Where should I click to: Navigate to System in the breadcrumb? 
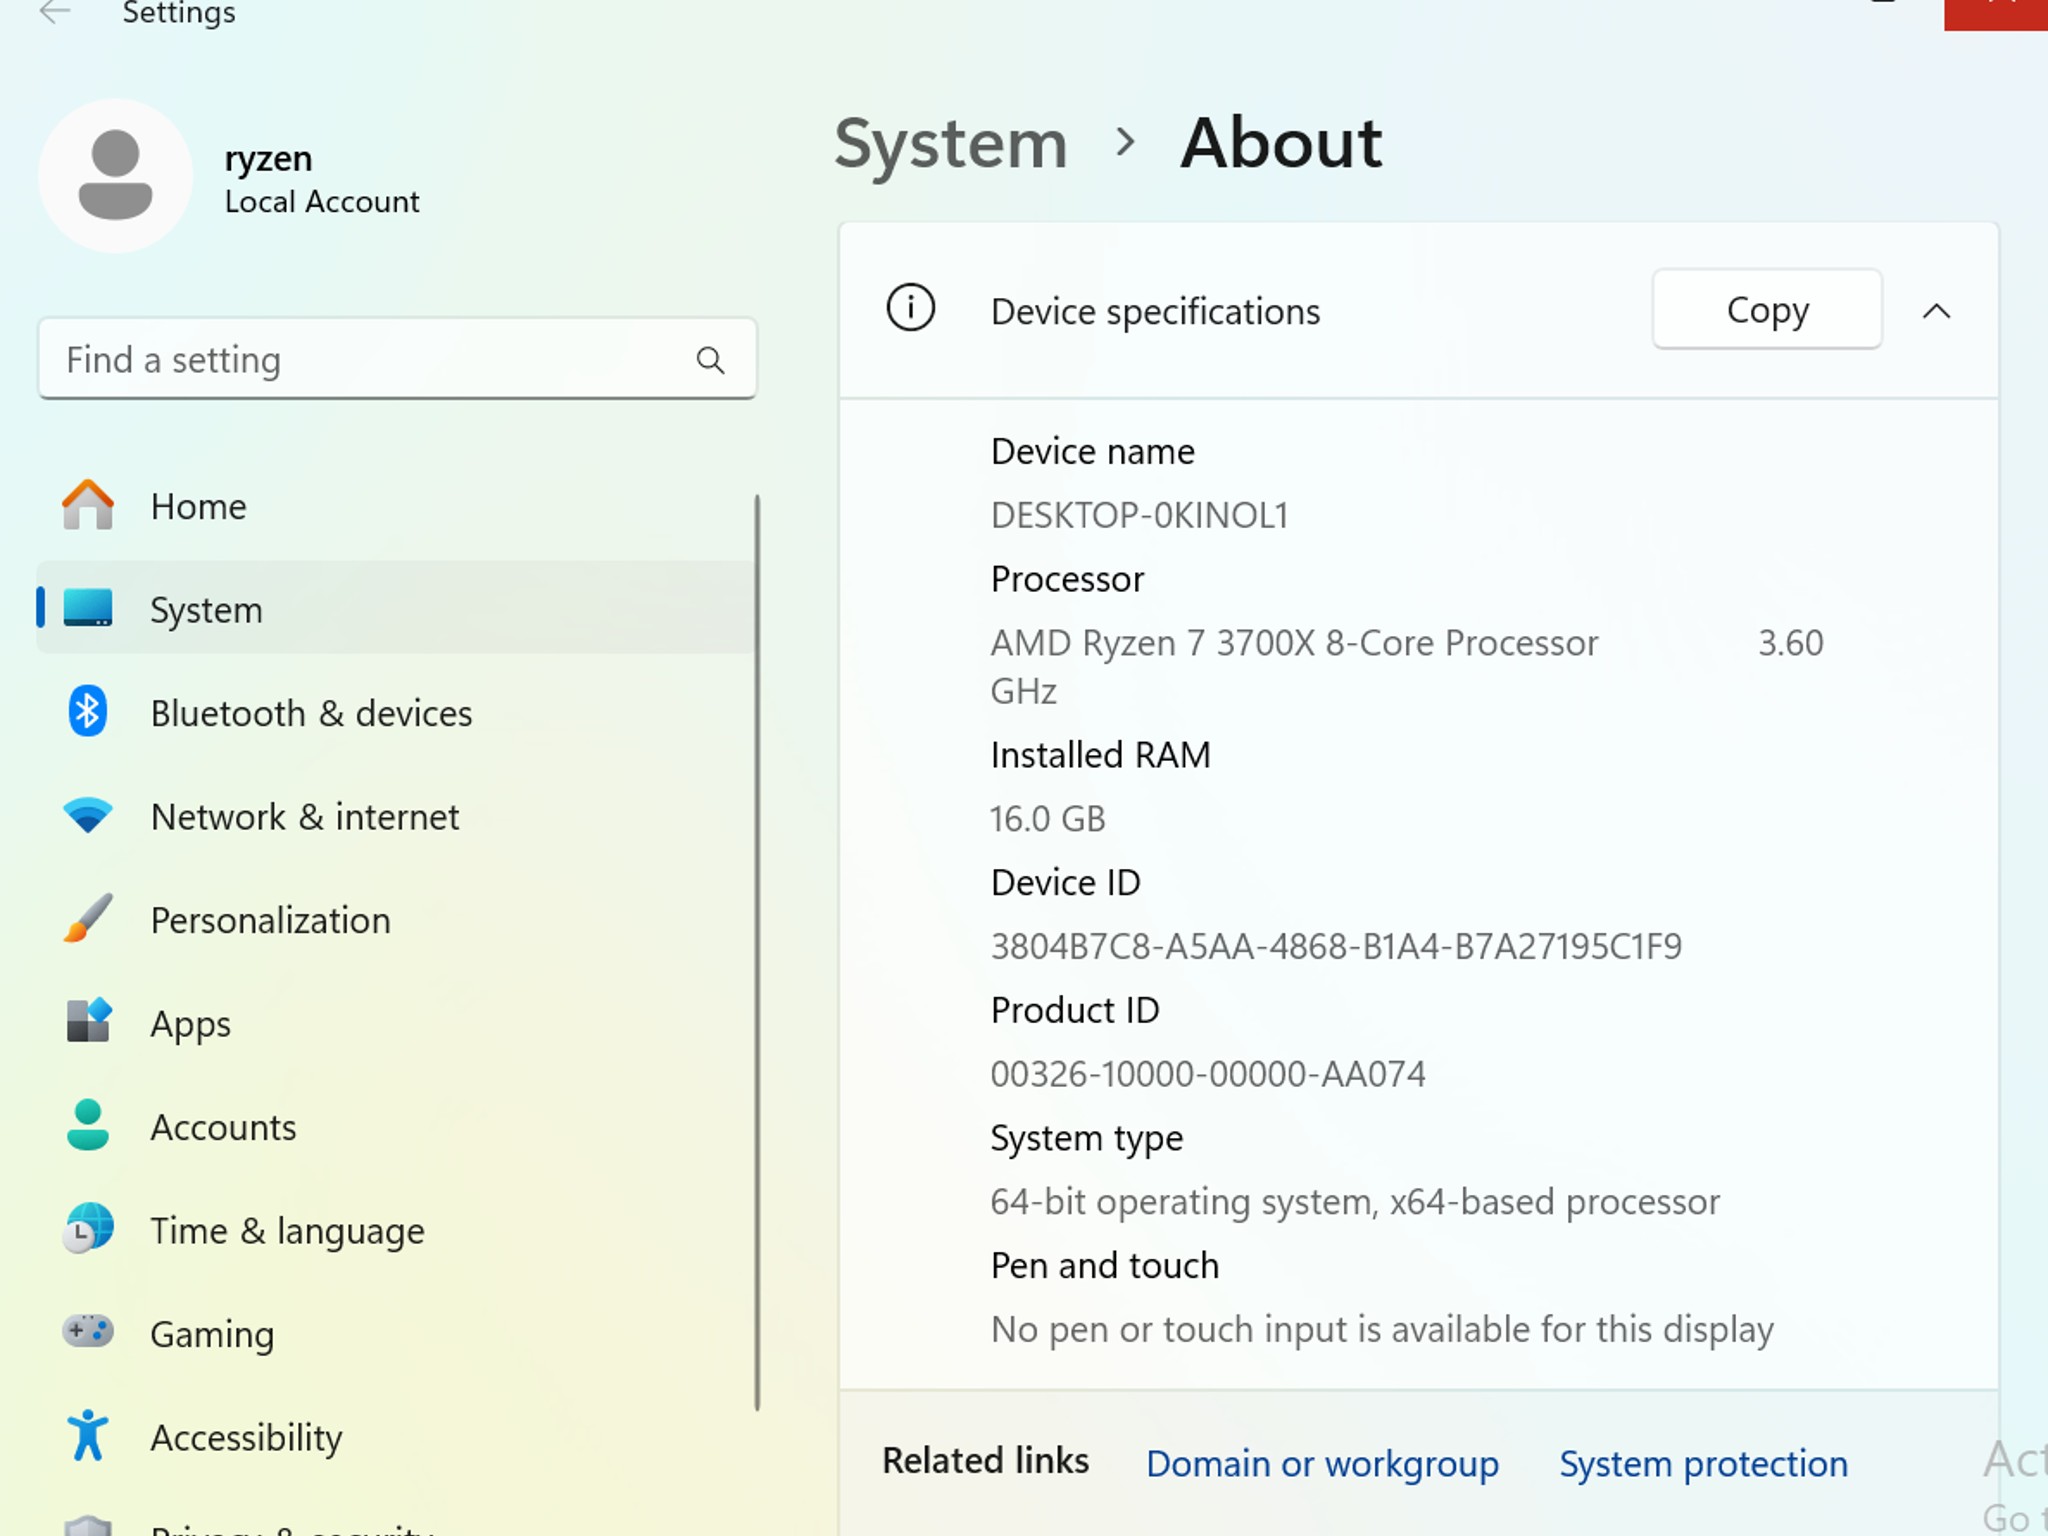(951, 143)
